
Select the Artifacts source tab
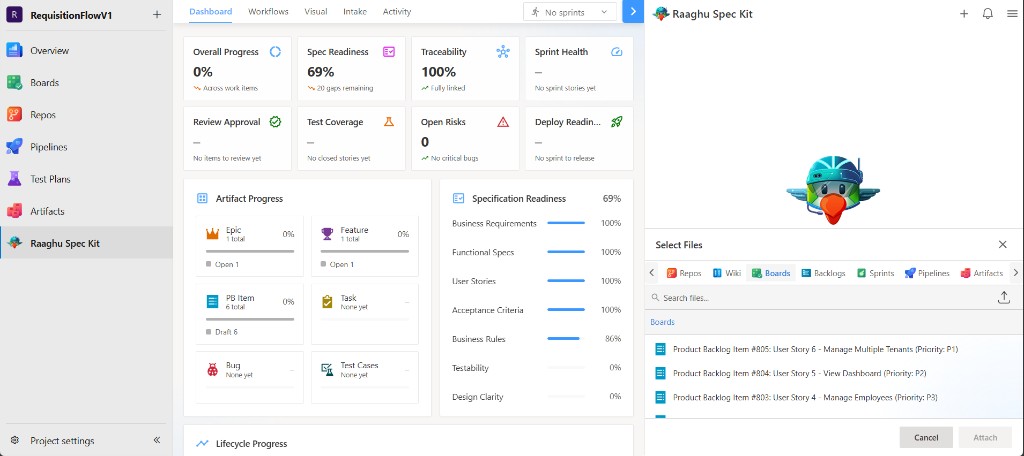coord(982,273)
